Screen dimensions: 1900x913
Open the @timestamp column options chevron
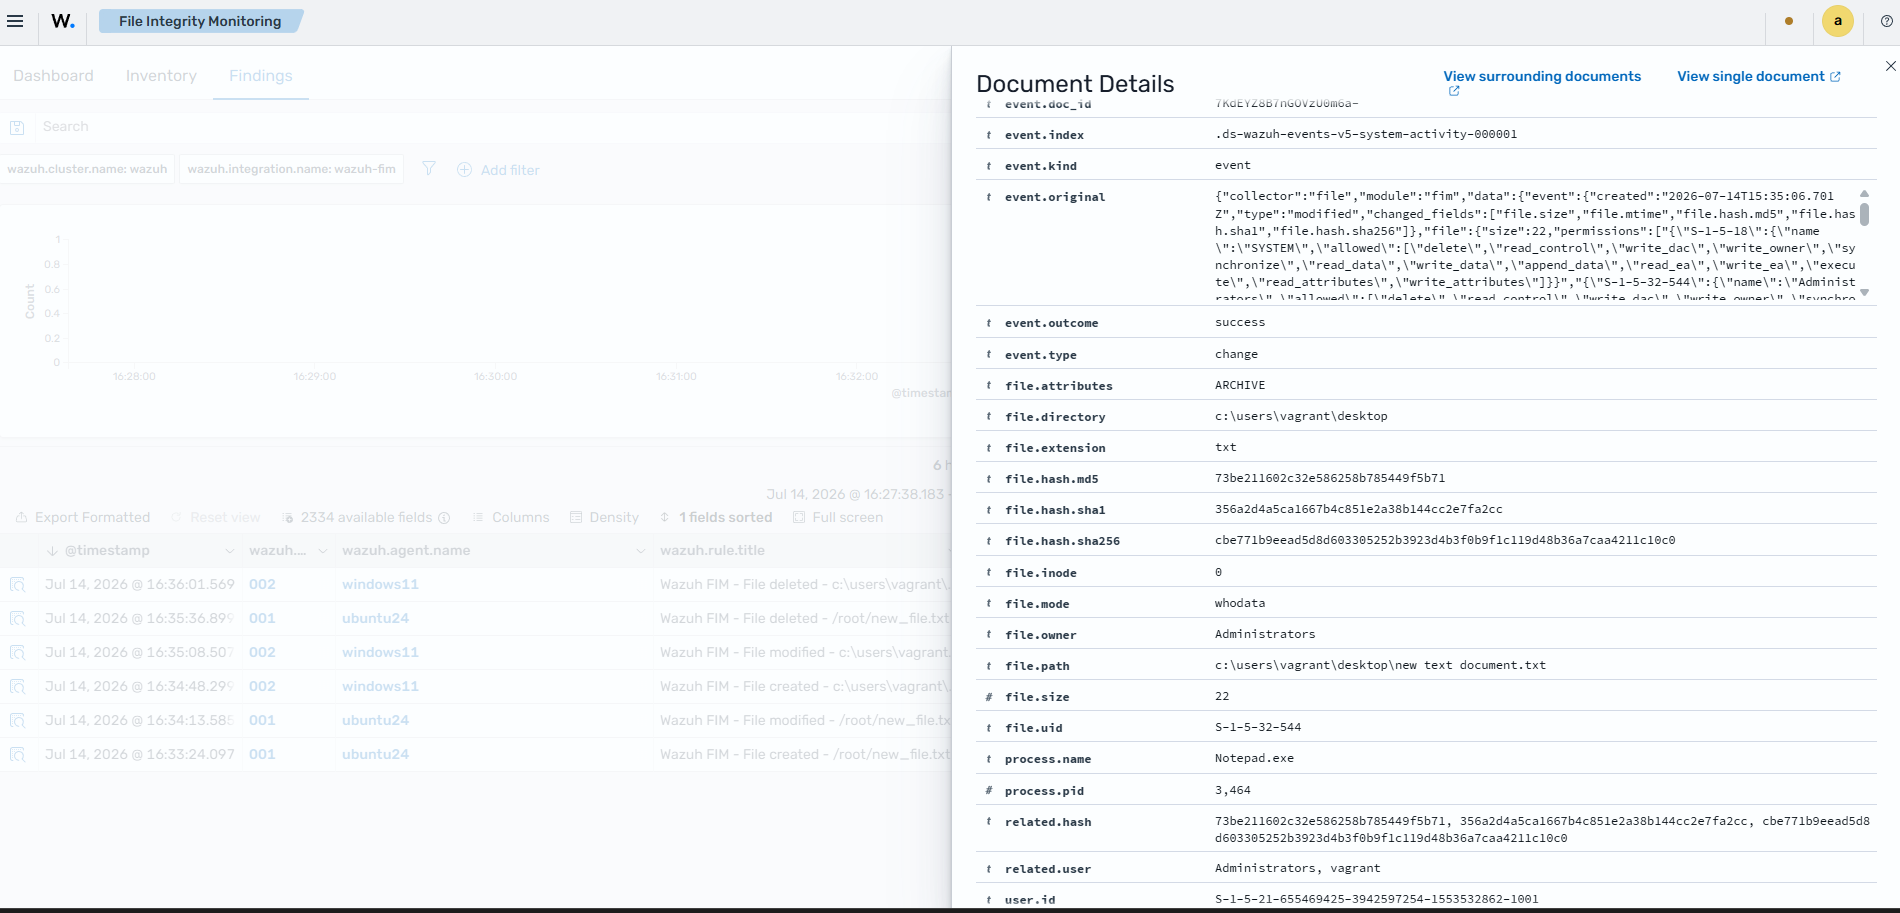[x=229, y=551]
